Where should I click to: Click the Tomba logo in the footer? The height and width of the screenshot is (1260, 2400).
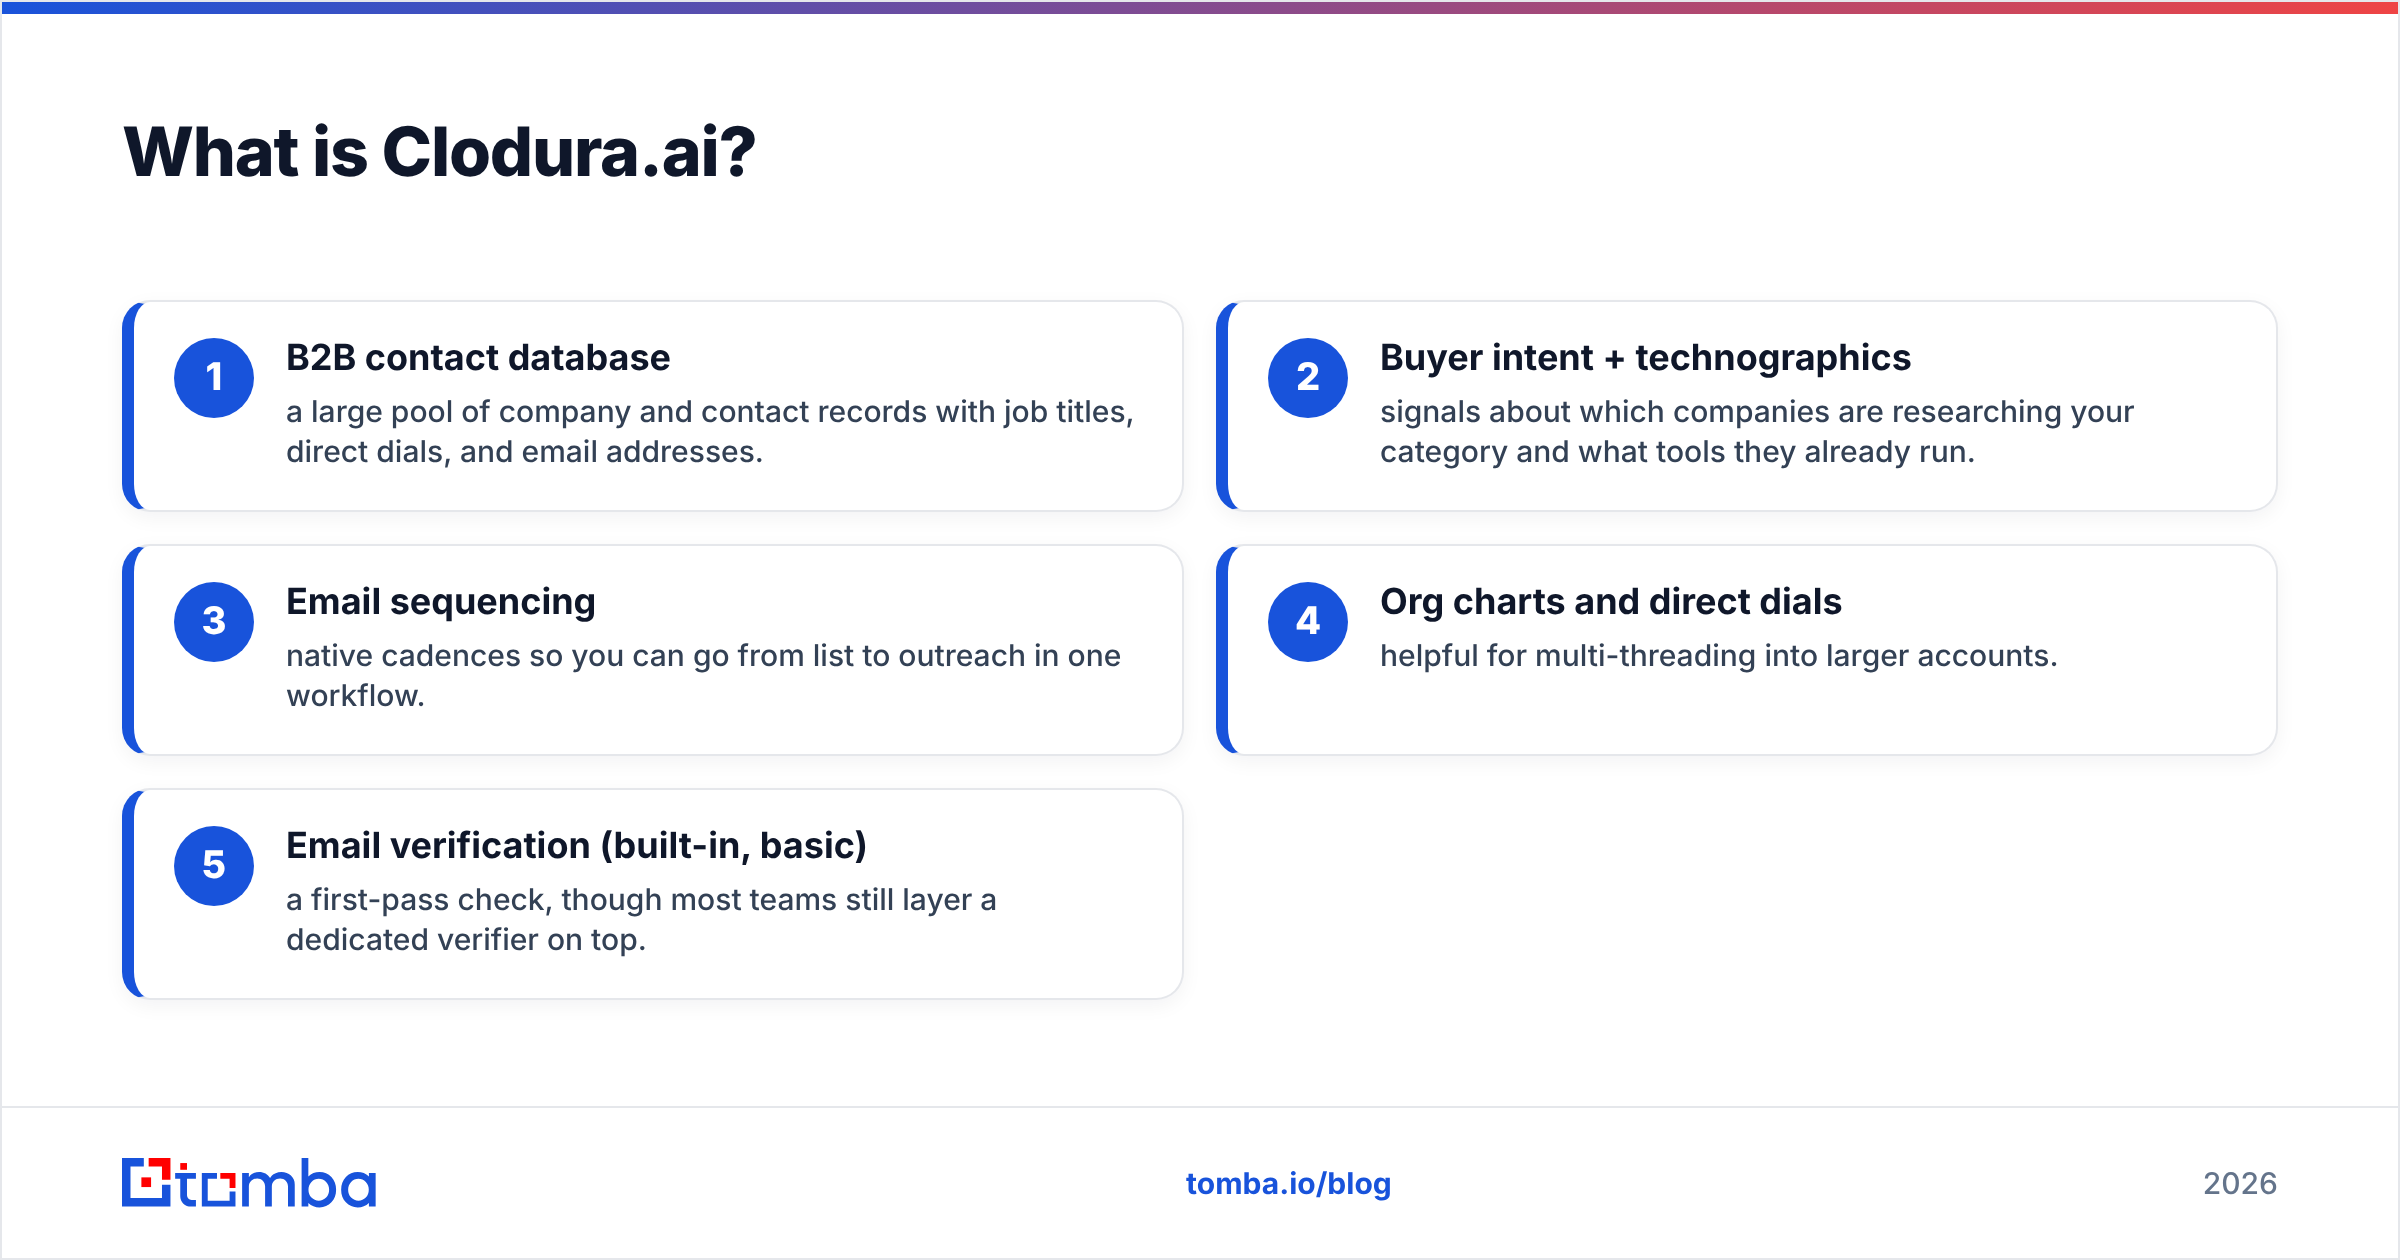click(249, 1183)
